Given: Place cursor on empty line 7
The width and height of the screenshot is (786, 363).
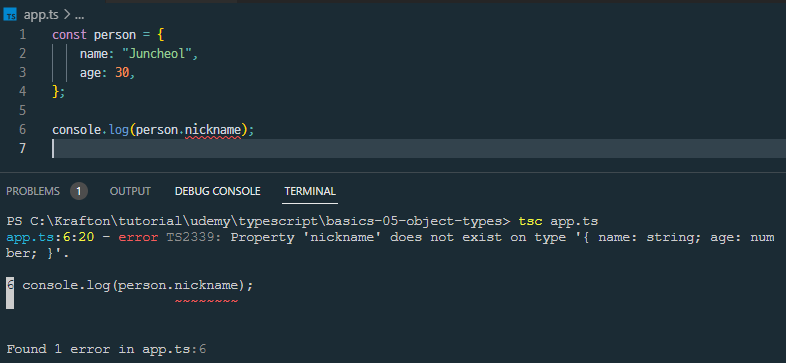Looking at the screenshot, I should 419,149.
